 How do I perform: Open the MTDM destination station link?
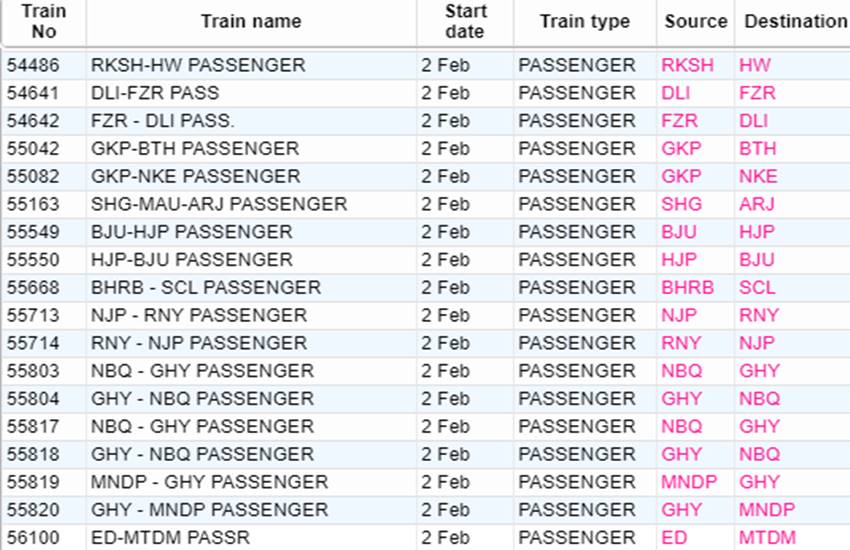(x=767, y=538)
